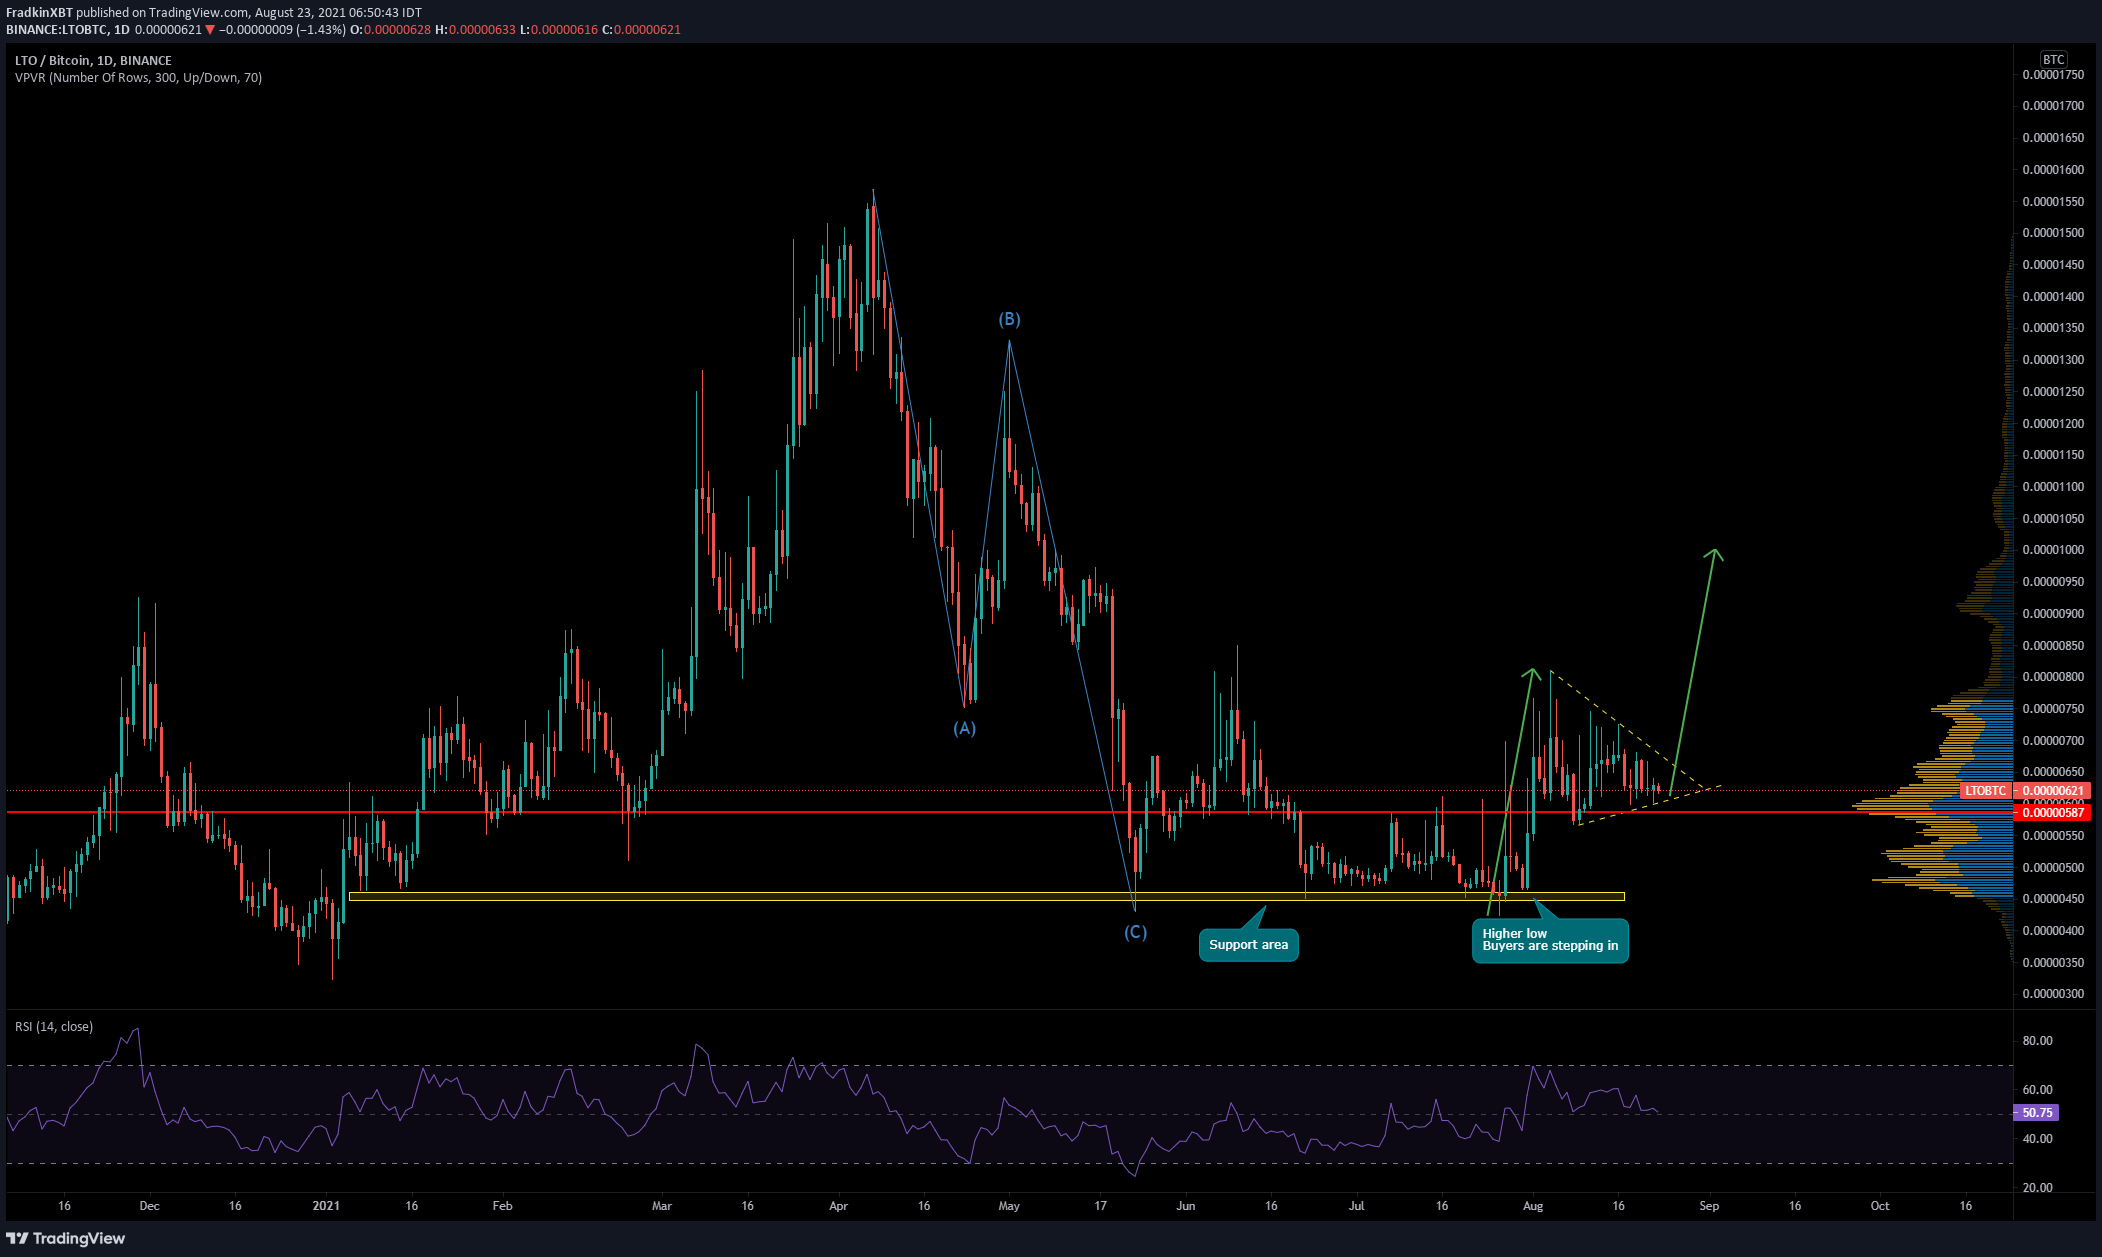Viewport: 2102px width, 1257px height.
Task: Select the Support area callout
Action: click(1248, 945)
